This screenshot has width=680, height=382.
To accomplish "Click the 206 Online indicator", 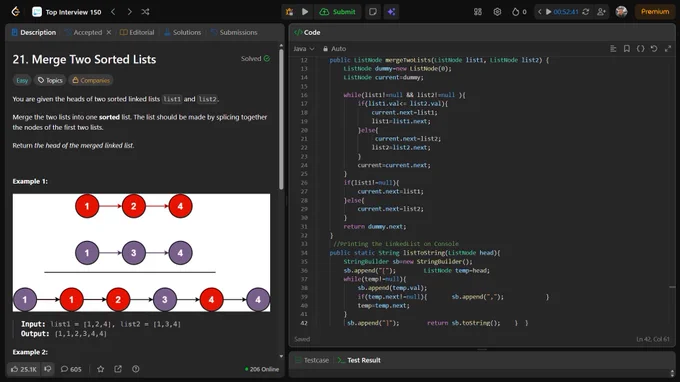I will [262, 369].
